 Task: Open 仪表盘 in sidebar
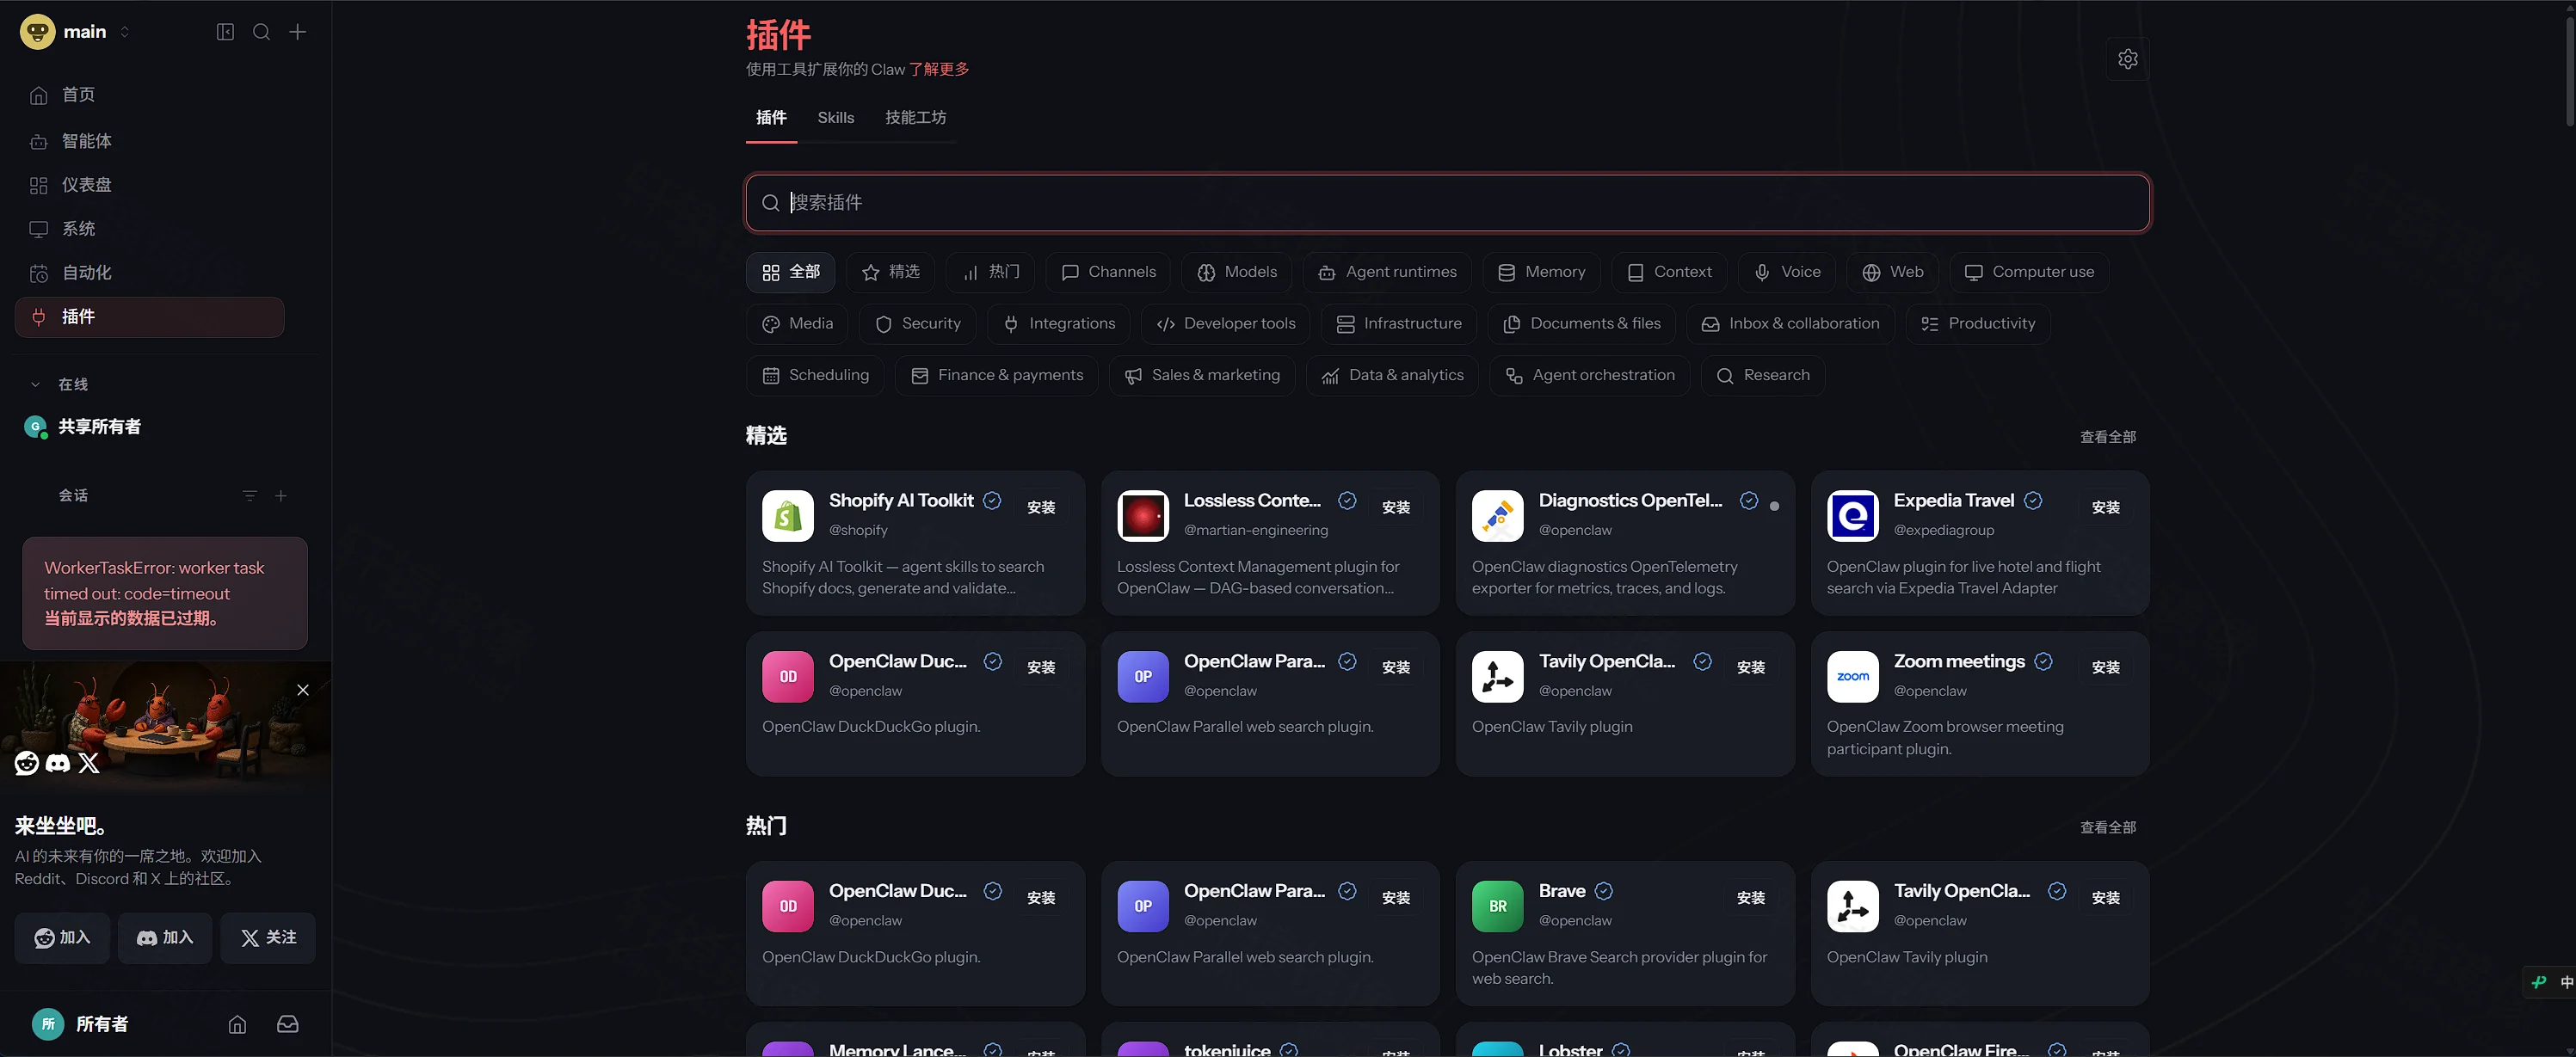(150, 185)
